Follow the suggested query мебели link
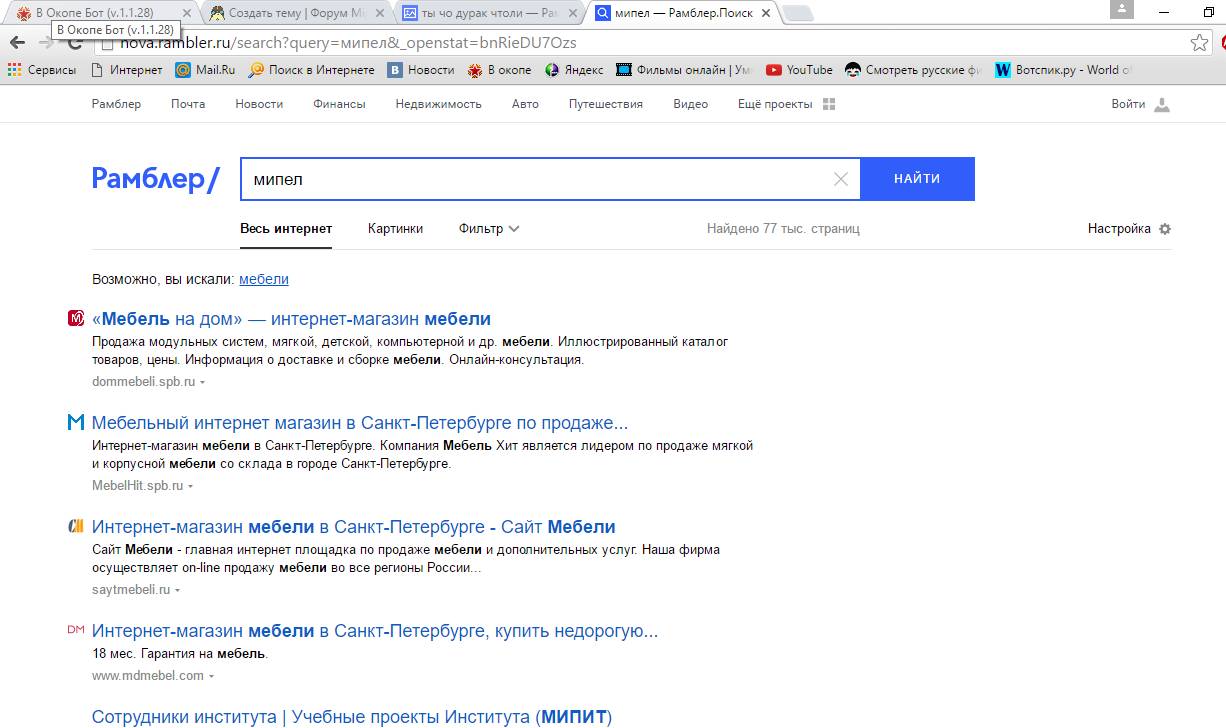 tap(264, 279)
